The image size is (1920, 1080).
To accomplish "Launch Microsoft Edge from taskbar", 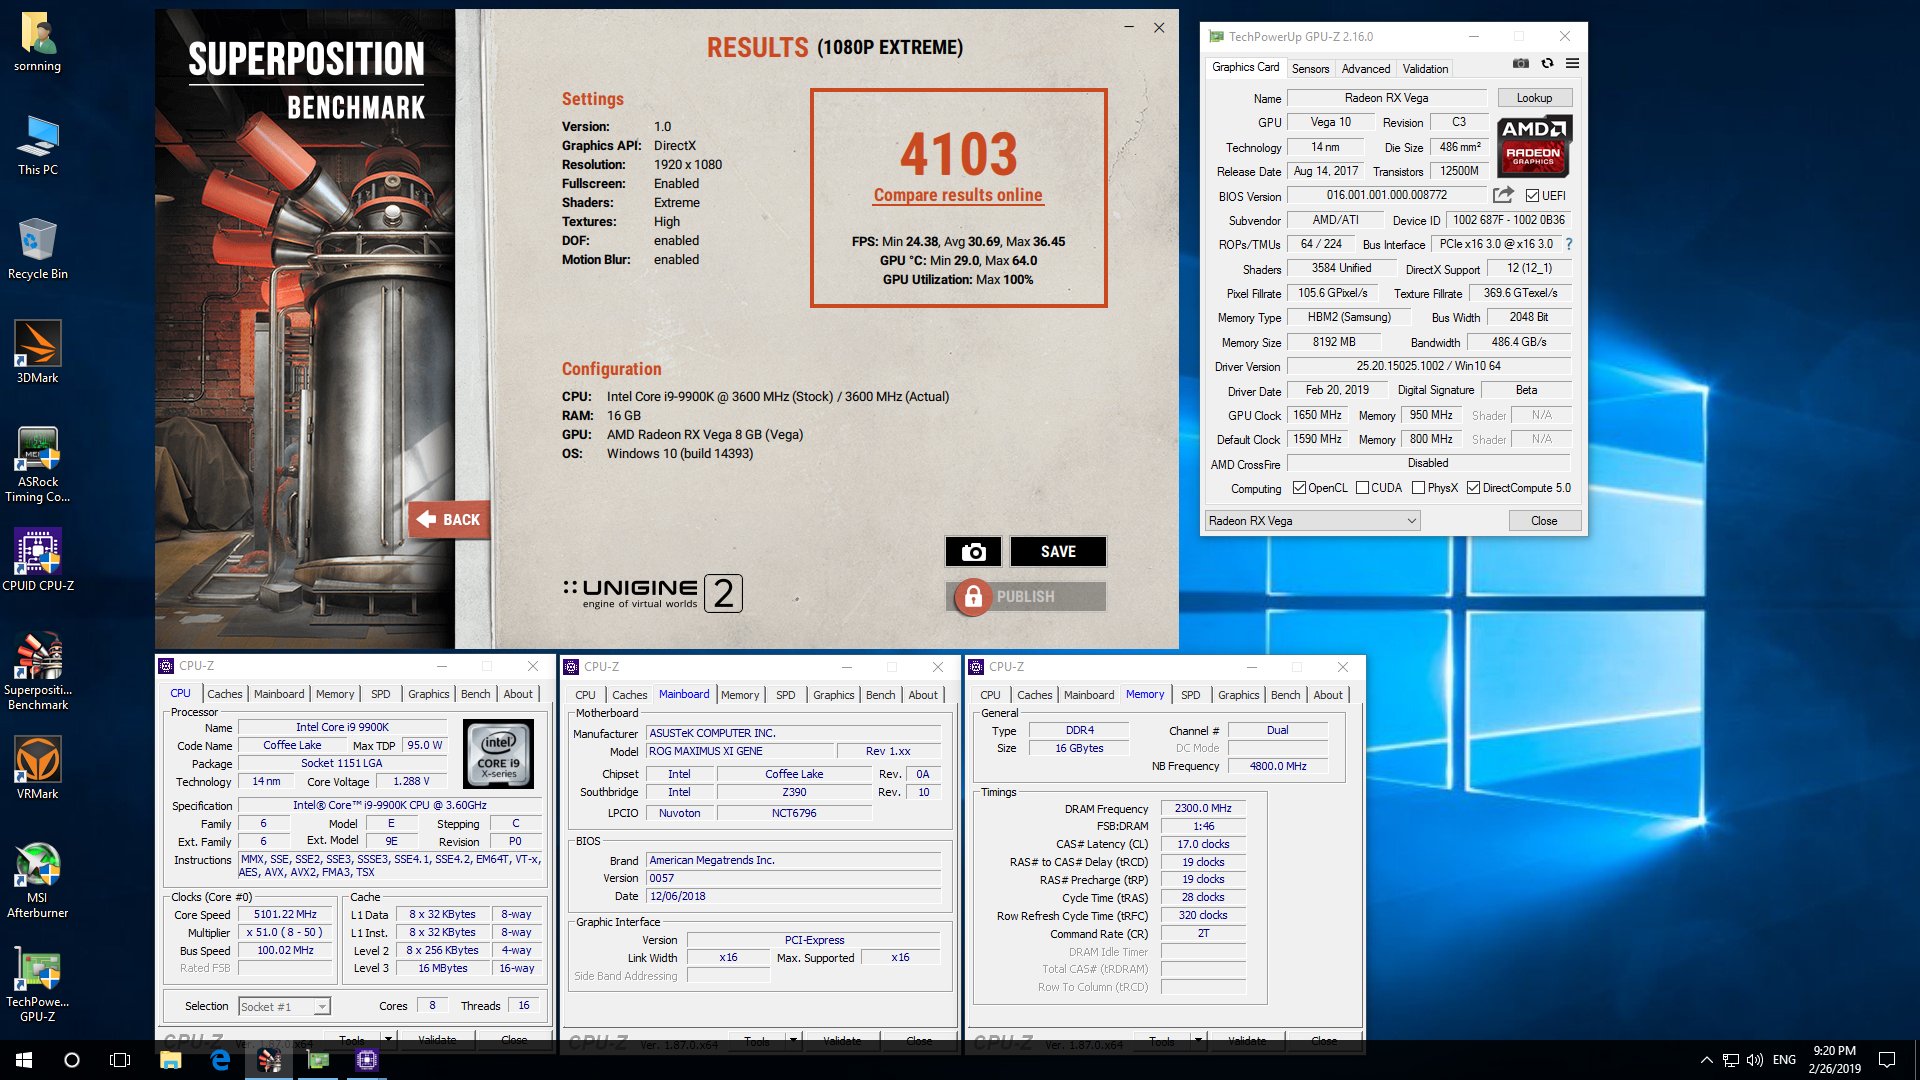I will (220, 1060).
